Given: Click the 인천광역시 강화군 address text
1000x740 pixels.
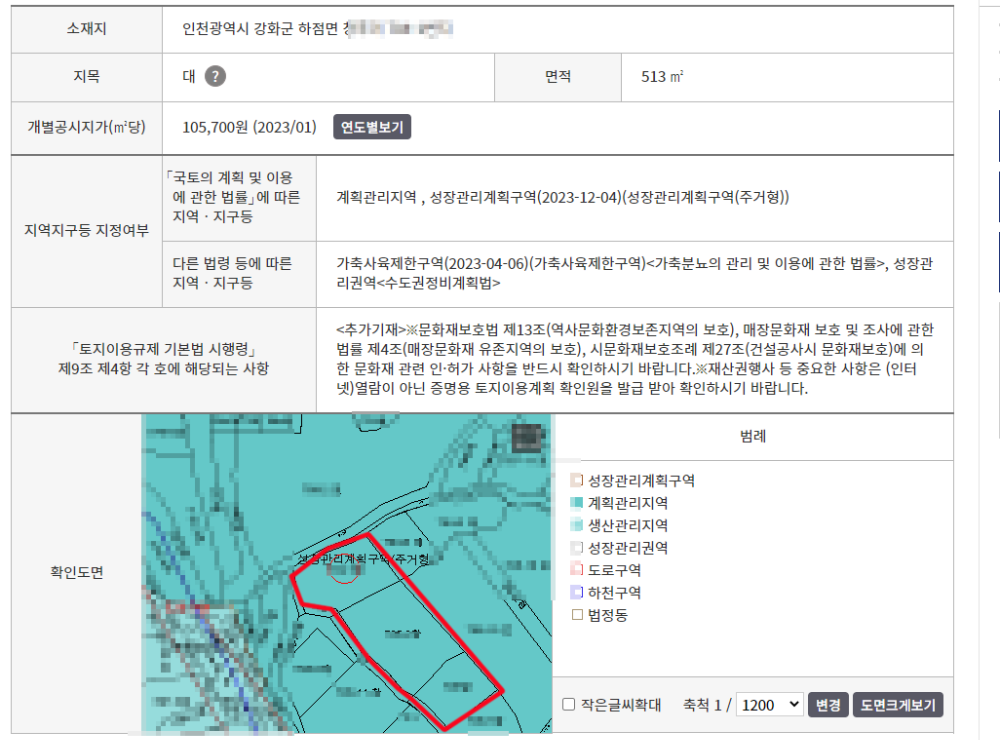Looking at the screenshot, I should coord(262,29).
